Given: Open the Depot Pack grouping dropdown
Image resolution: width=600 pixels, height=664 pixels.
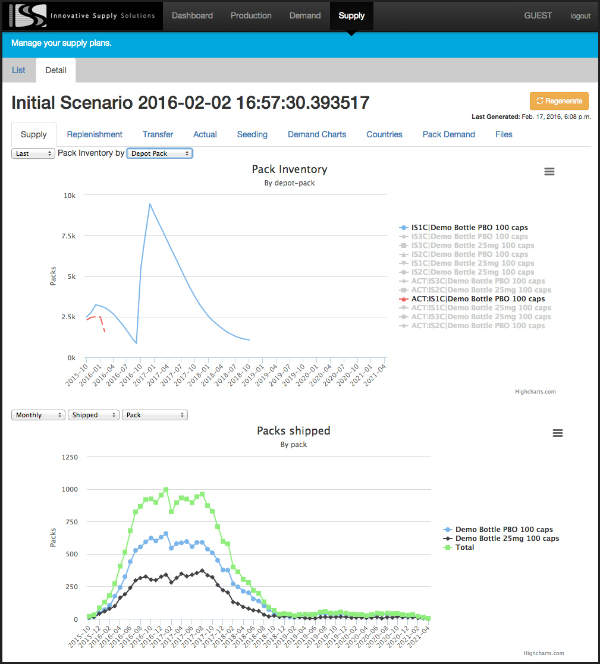Looking at the screenshot, I should pyautogui.click(x=160, y=154).
